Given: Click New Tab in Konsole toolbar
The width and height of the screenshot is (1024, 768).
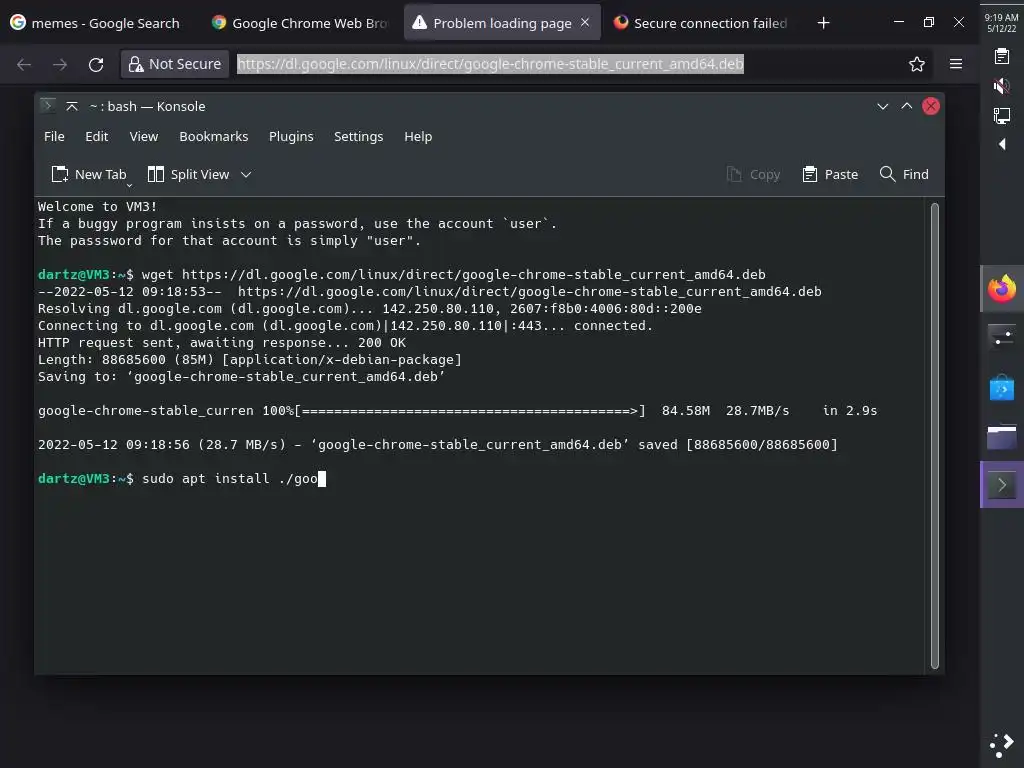Looking at the screenshot, I should click(89, 174).
